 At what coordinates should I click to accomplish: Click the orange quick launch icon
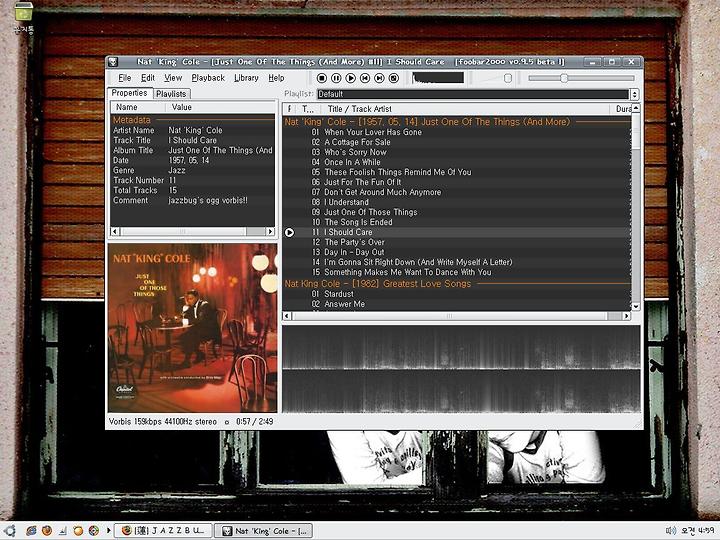click(79, 531)
